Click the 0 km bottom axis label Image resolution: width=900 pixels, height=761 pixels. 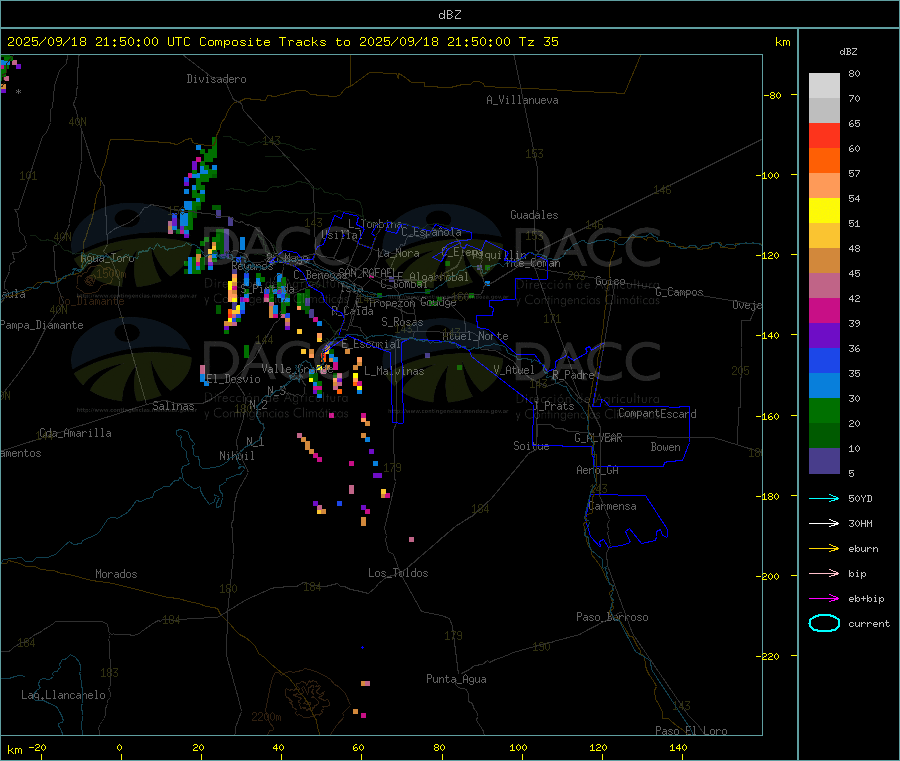pos(119,747)
